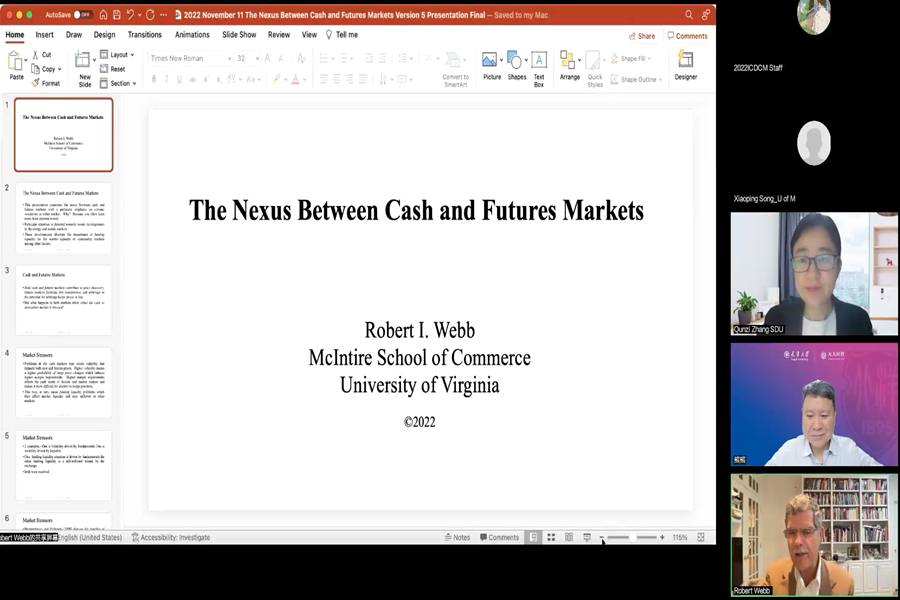The image size is (900, 600).
Task: Click the Arrange icon
Action: click(x=569, y=64)
